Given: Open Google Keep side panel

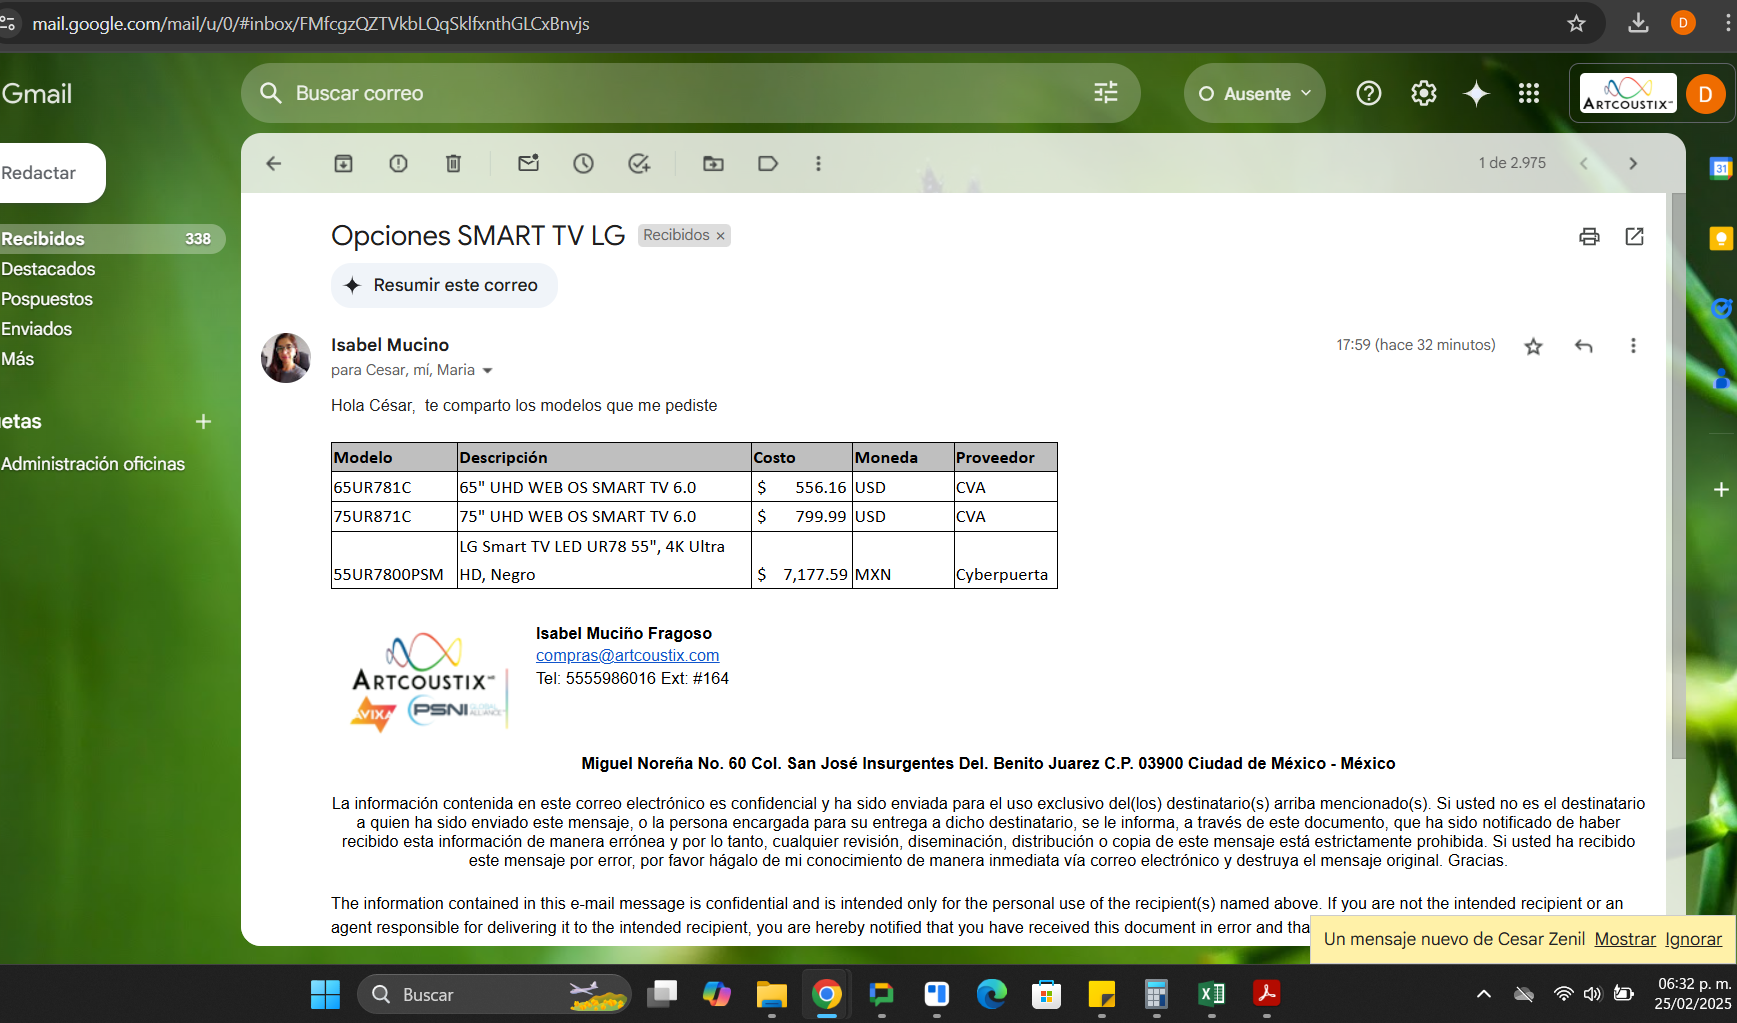Looking at the screenshot, I should tap(1721, 238).
